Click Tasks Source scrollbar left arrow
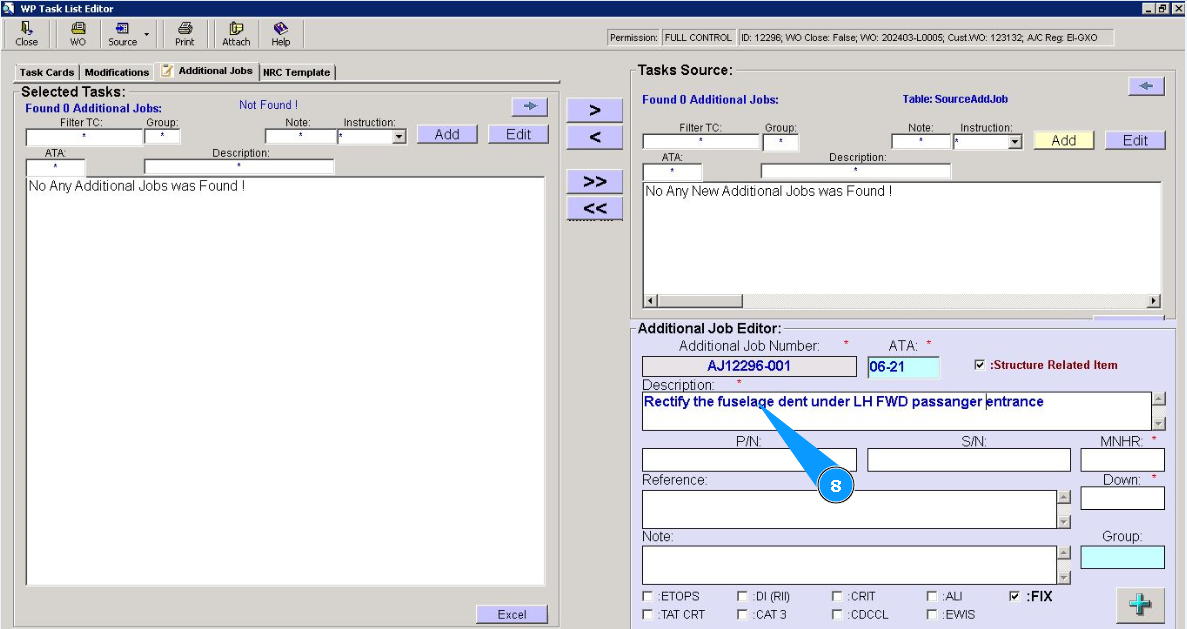The image size is (1187, 629). [x=650, y=301]
